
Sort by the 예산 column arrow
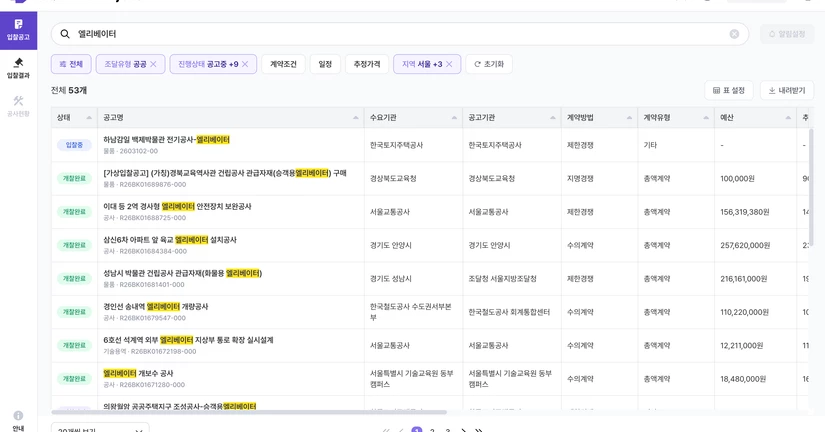tap(788, 117)
